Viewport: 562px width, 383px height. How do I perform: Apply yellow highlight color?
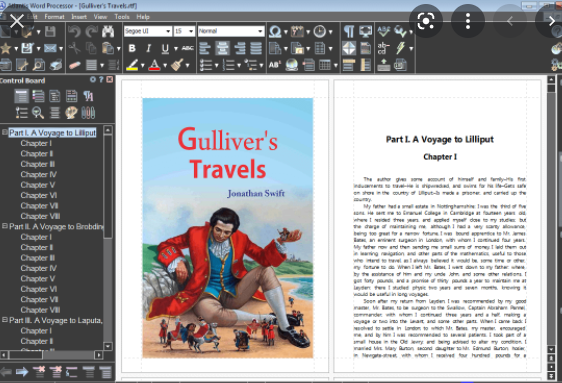(132, 65)
